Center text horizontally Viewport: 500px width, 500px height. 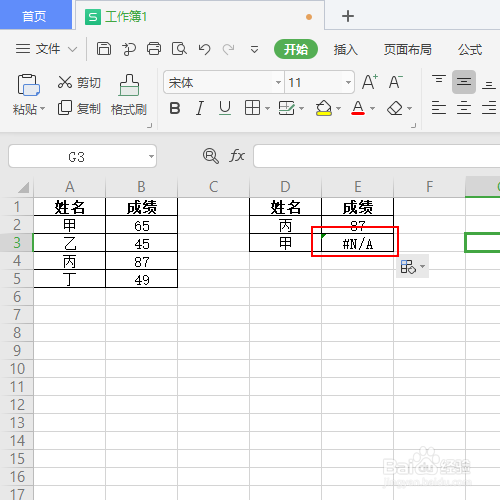[464, 108]
